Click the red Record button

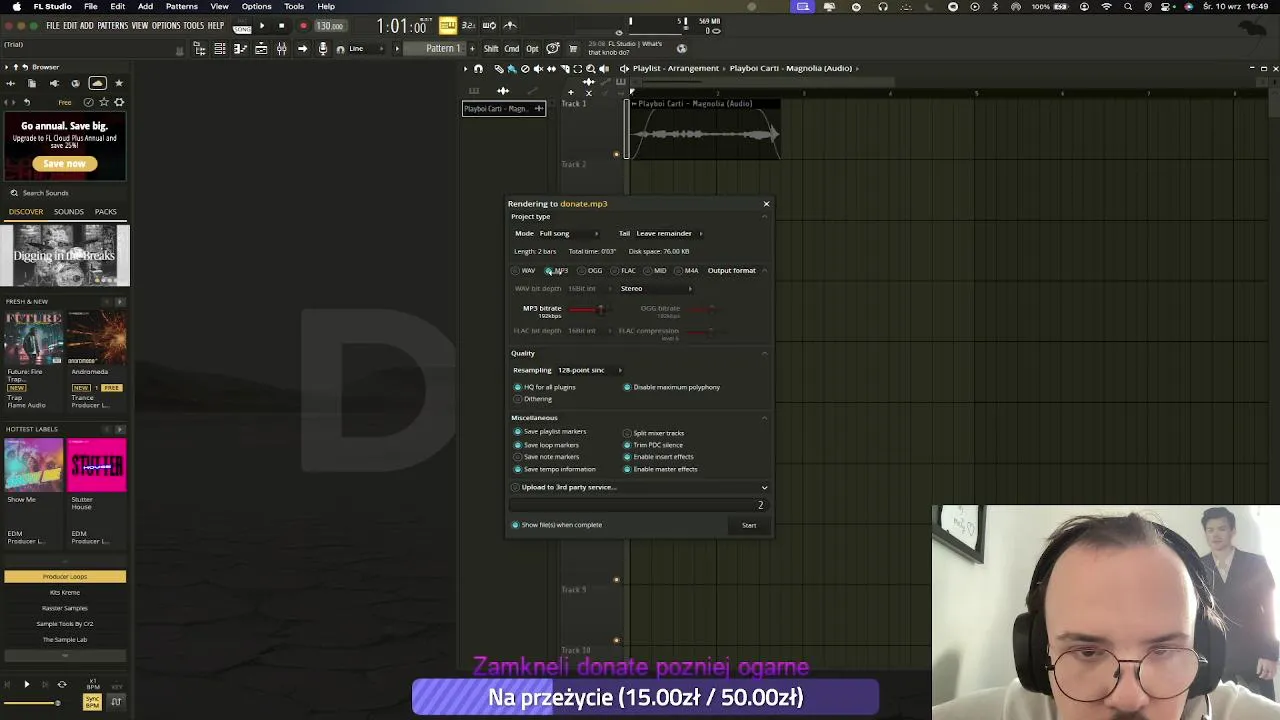click(x=303, y=26)
